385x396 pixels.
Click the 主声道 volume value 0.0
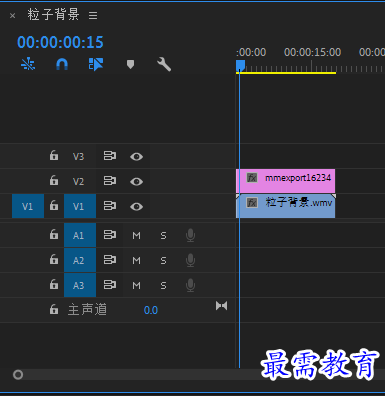[151, 310]
